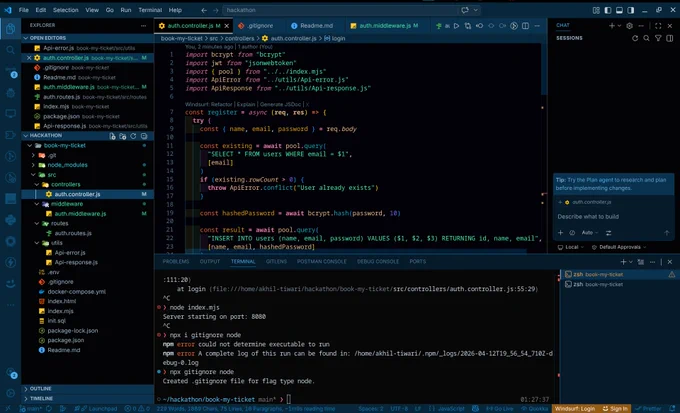Search chat sessions magnifier icon
The image size is (680, 413).
(x=646, y=38)
